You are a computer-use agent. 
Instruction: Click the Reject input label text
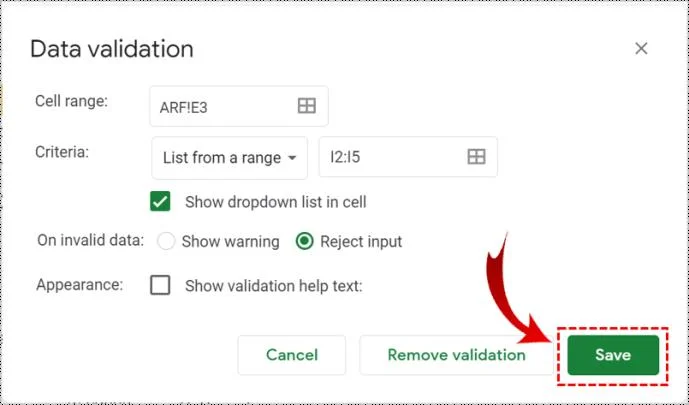pos(361,242)
